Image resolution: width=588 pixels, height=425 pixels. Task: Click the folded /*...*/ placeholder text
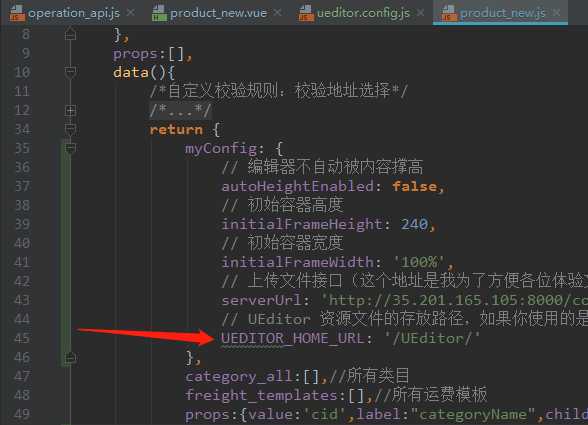(180, 110)
